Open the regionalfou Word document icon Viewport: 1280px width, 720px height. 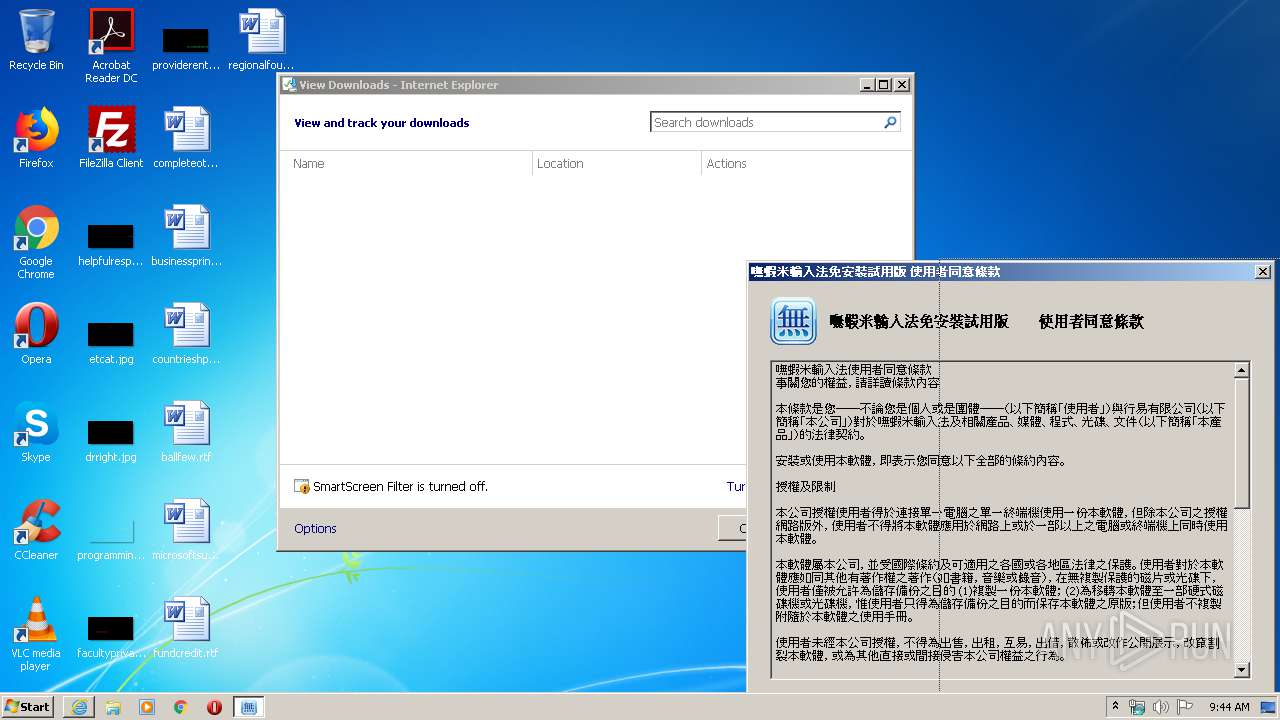(x=261, y=40)
